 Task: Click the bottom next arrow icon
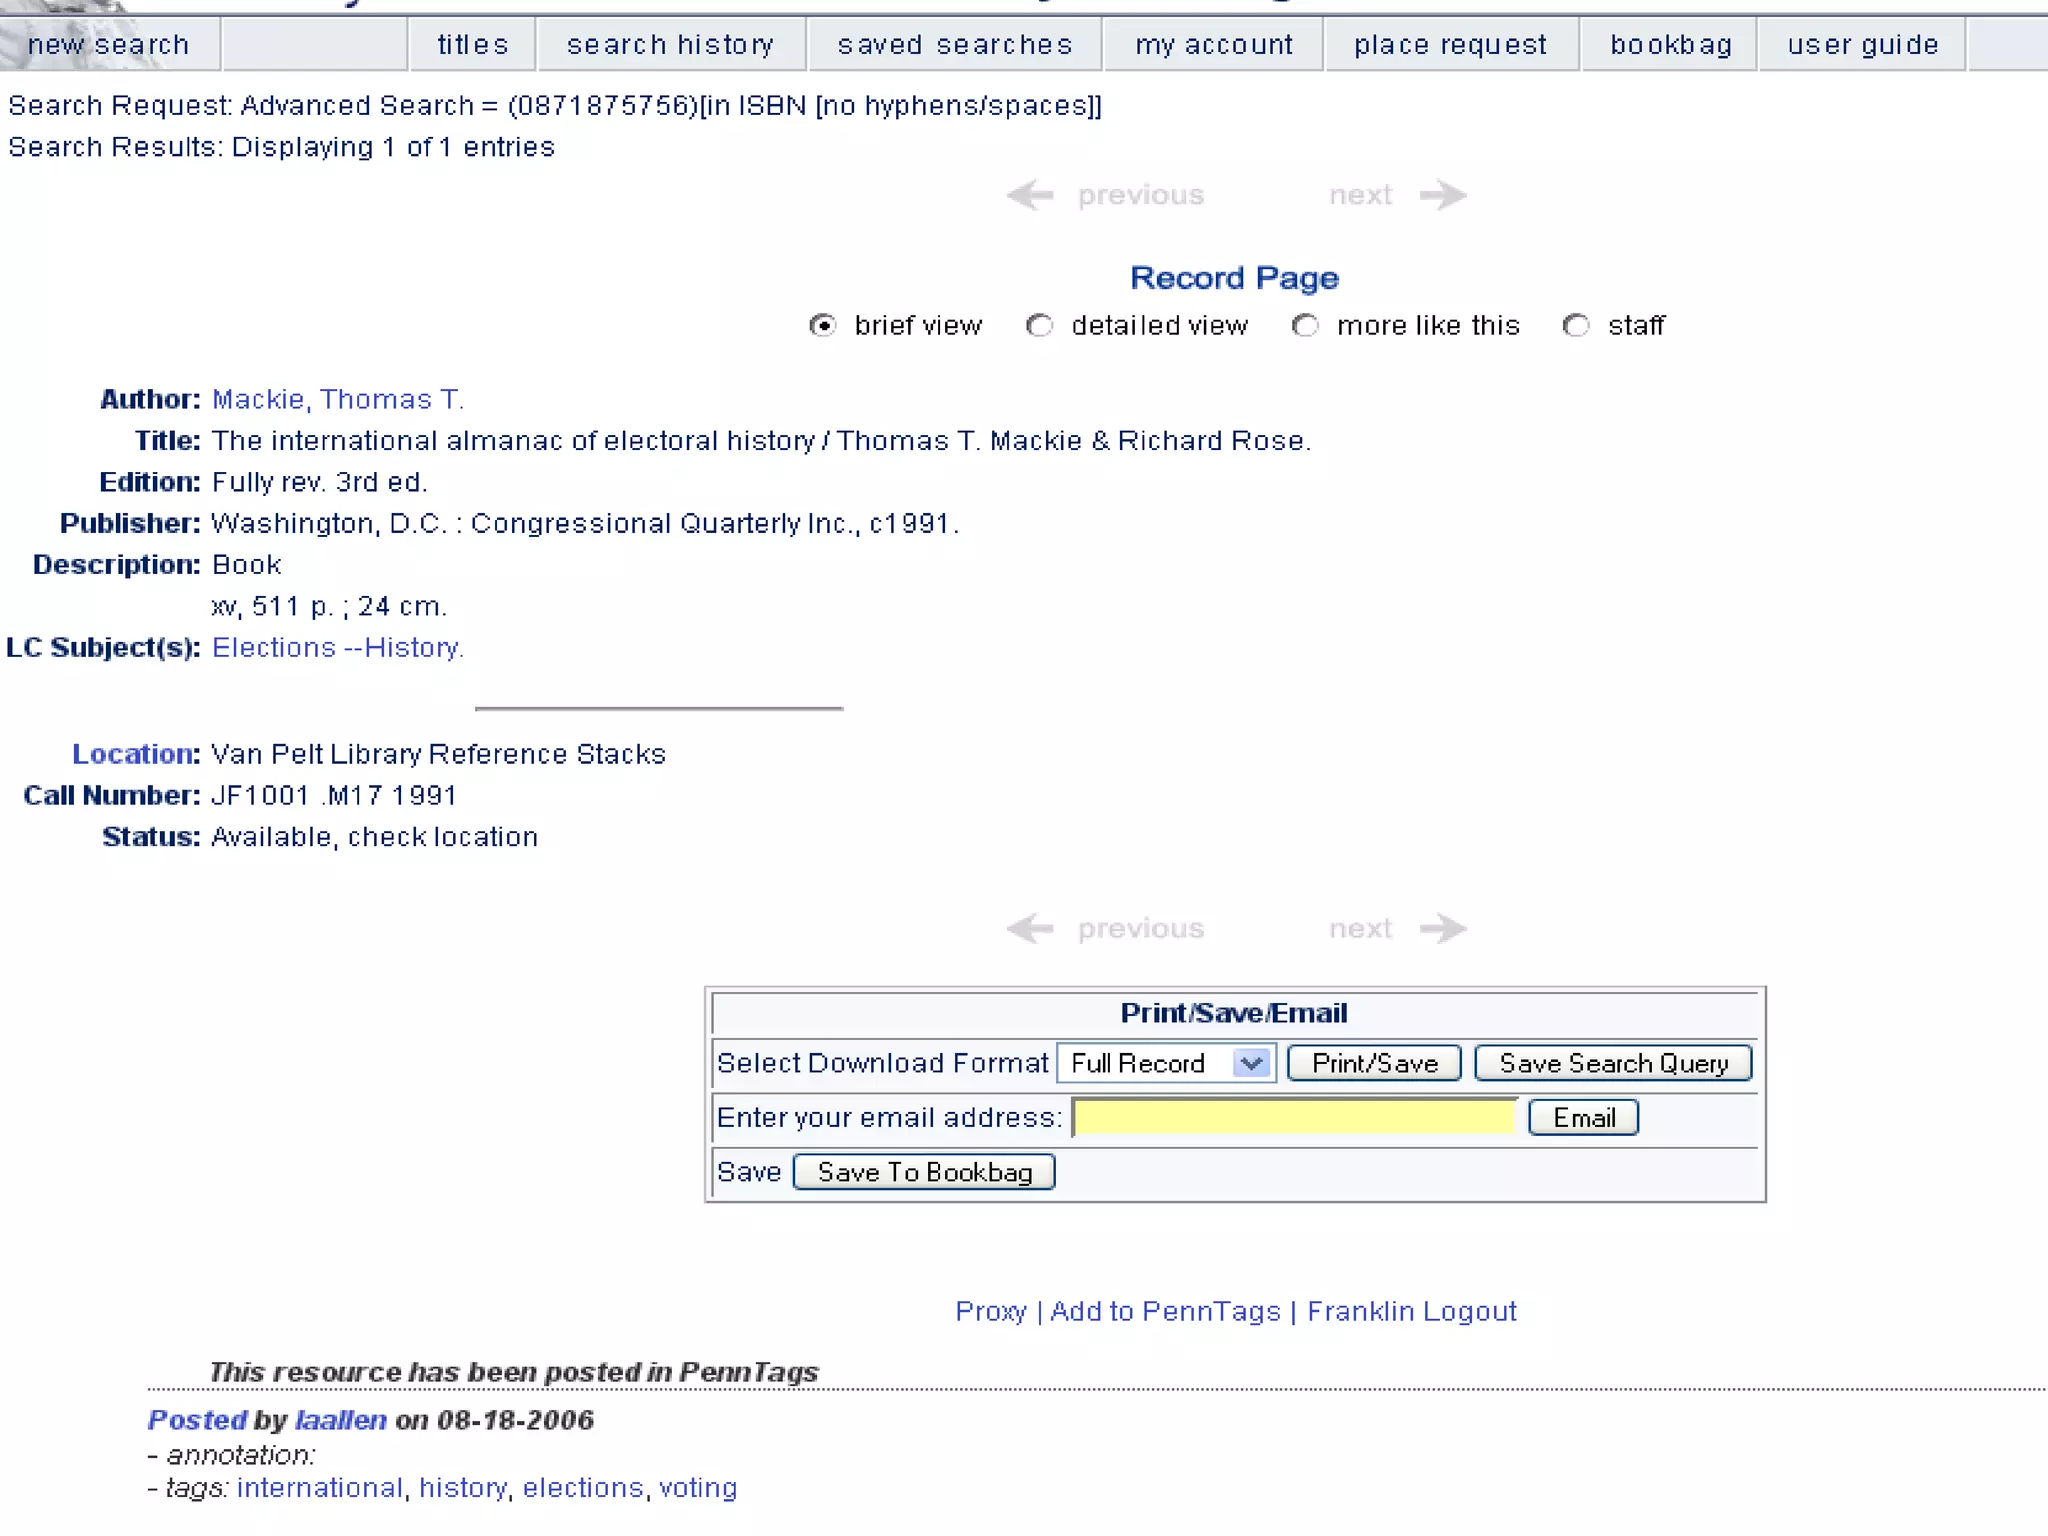pyautogui.click(x=1443, y=929)
